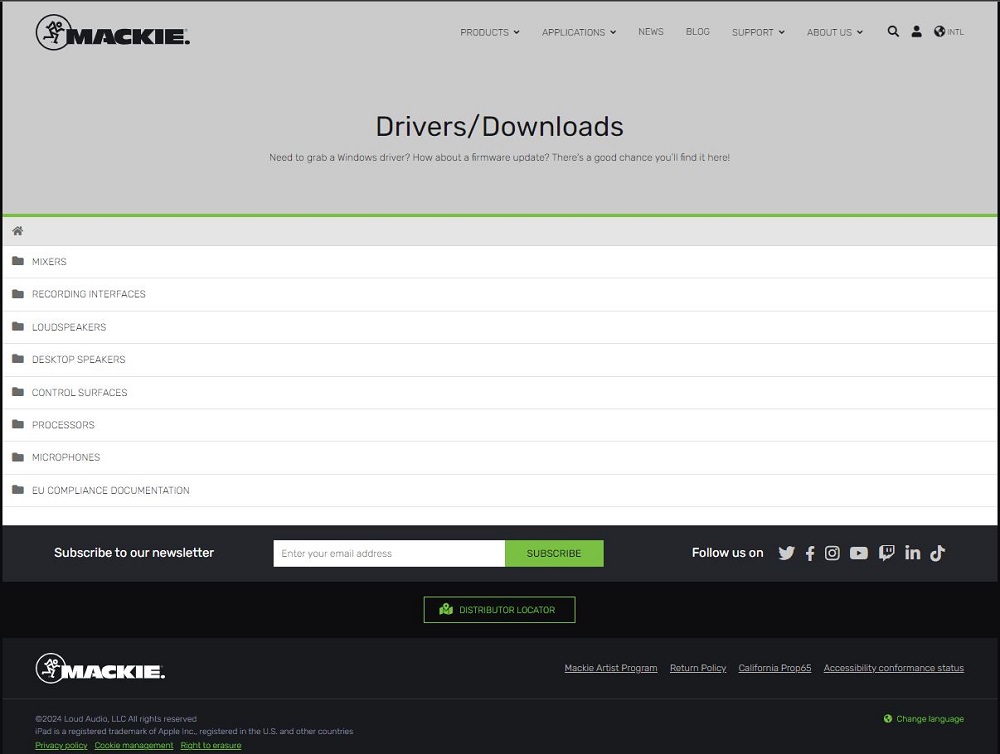This screenshot has width=1000, height=754.
Task: Click the Subscribe button
Action: (x=554, y=553)
